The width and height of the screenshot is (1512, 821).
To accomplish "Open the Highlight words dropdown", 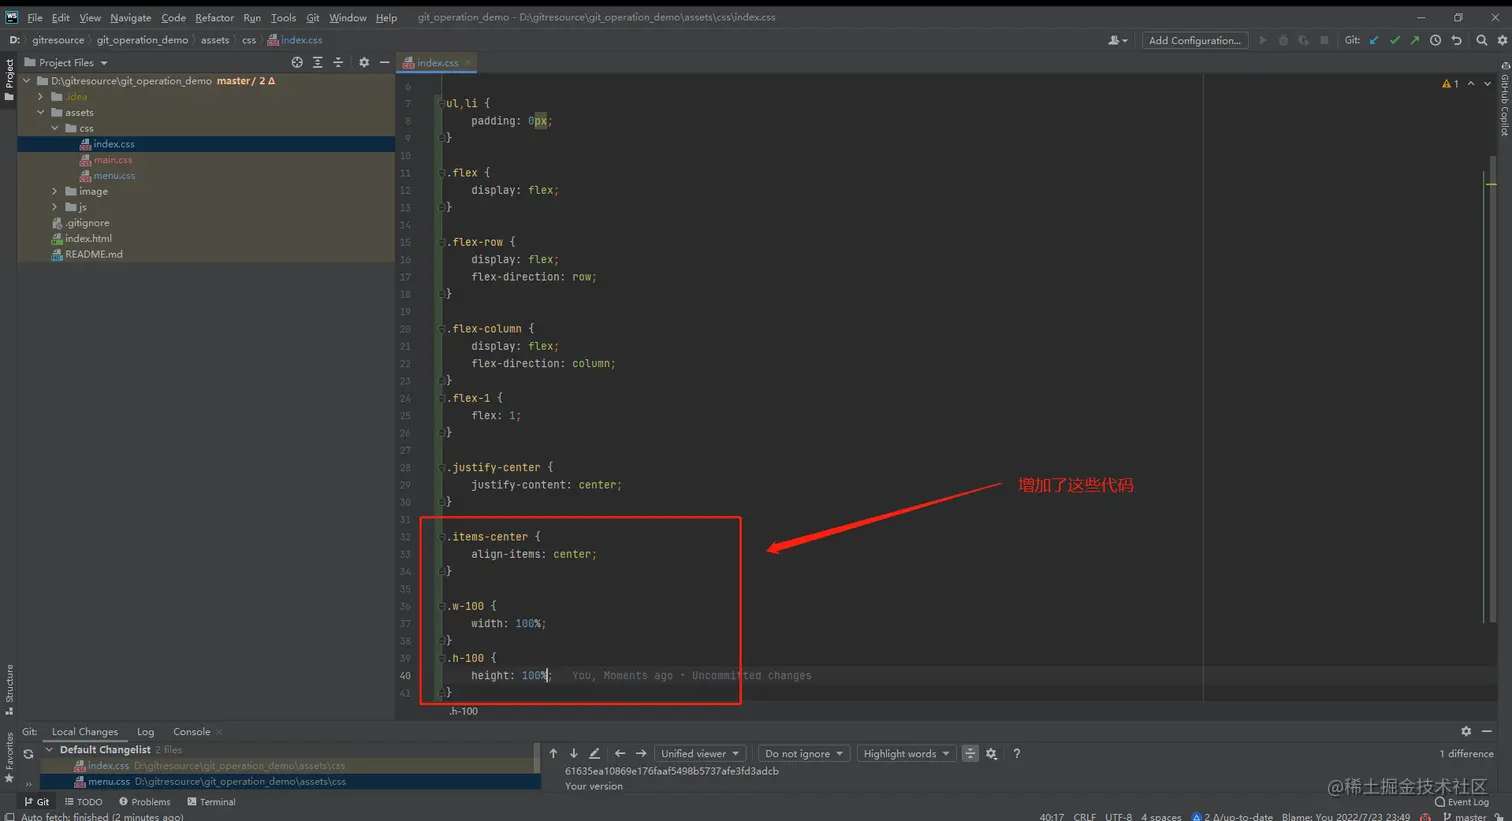I will coord(906,753).
